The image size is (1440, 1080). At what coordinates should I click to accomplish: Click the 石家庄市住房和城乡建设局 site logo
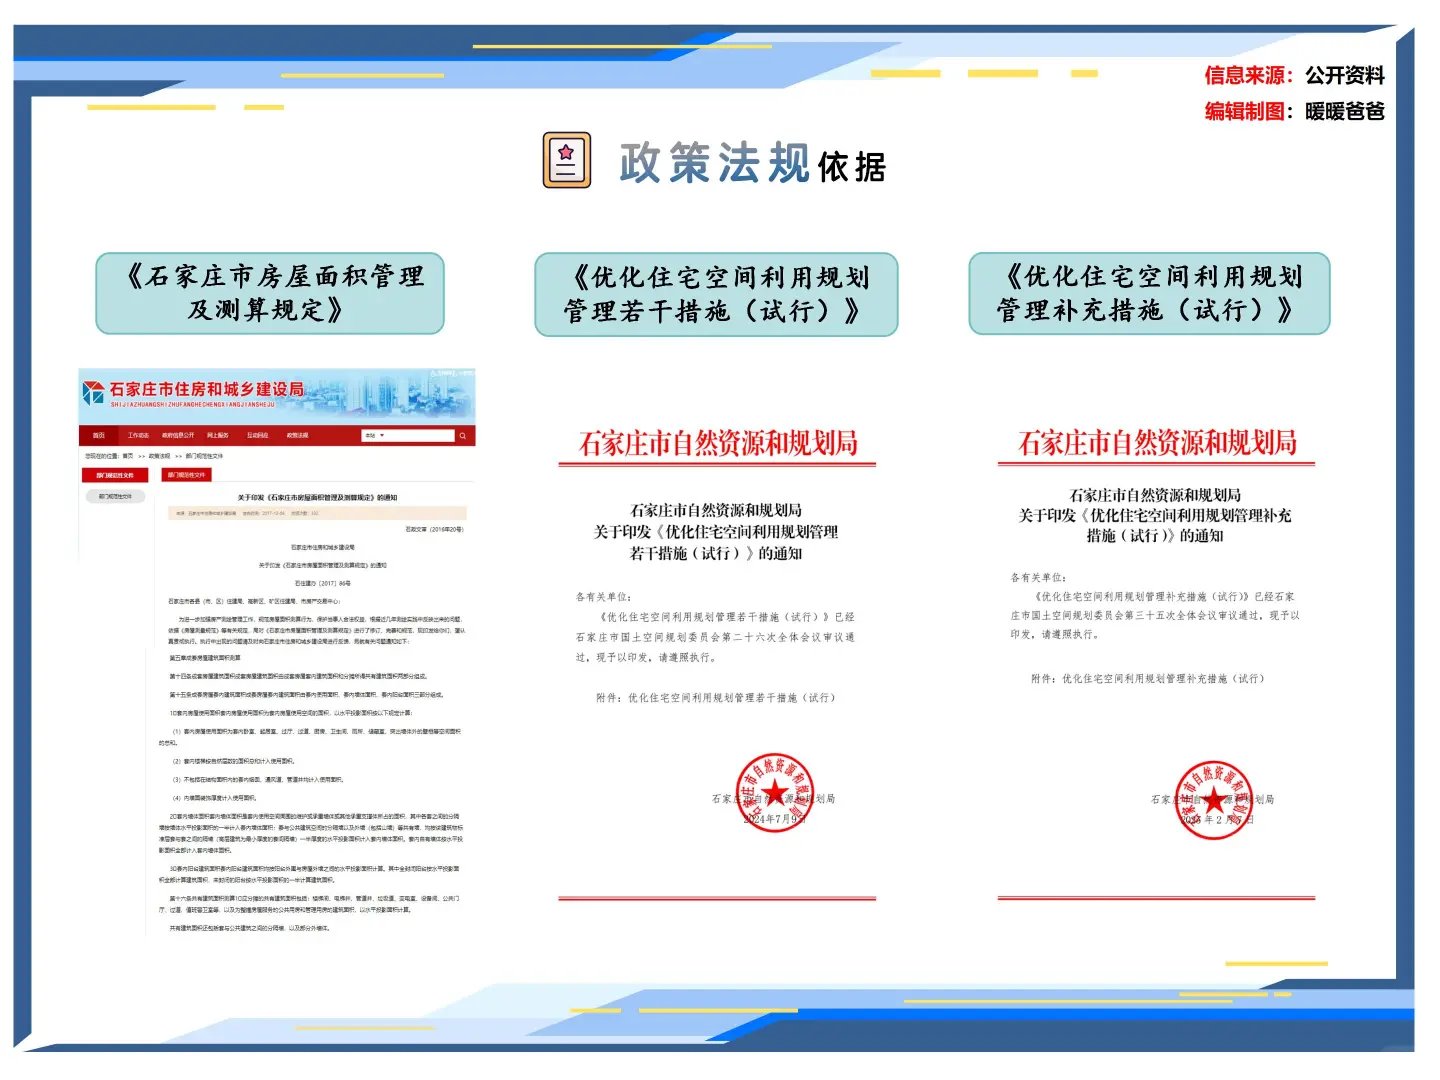click(194, 393)
